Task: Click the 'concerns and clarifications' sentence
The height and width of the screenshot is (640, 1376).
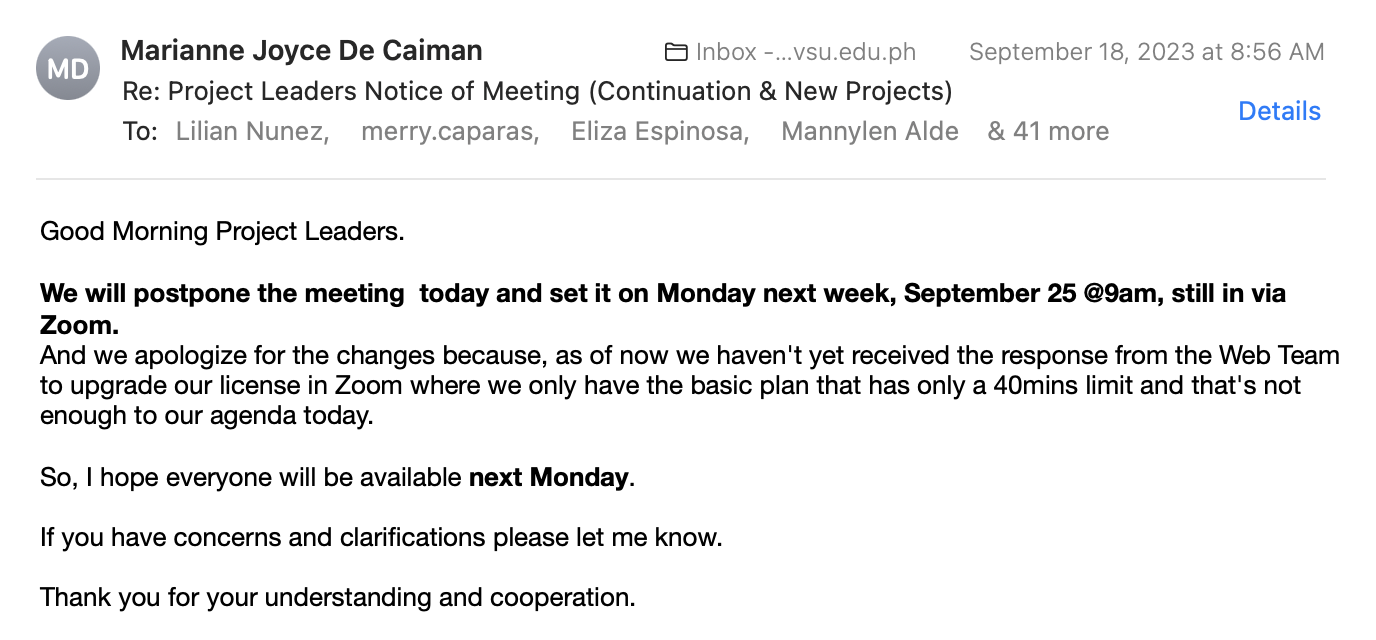Action: [381, 537]
